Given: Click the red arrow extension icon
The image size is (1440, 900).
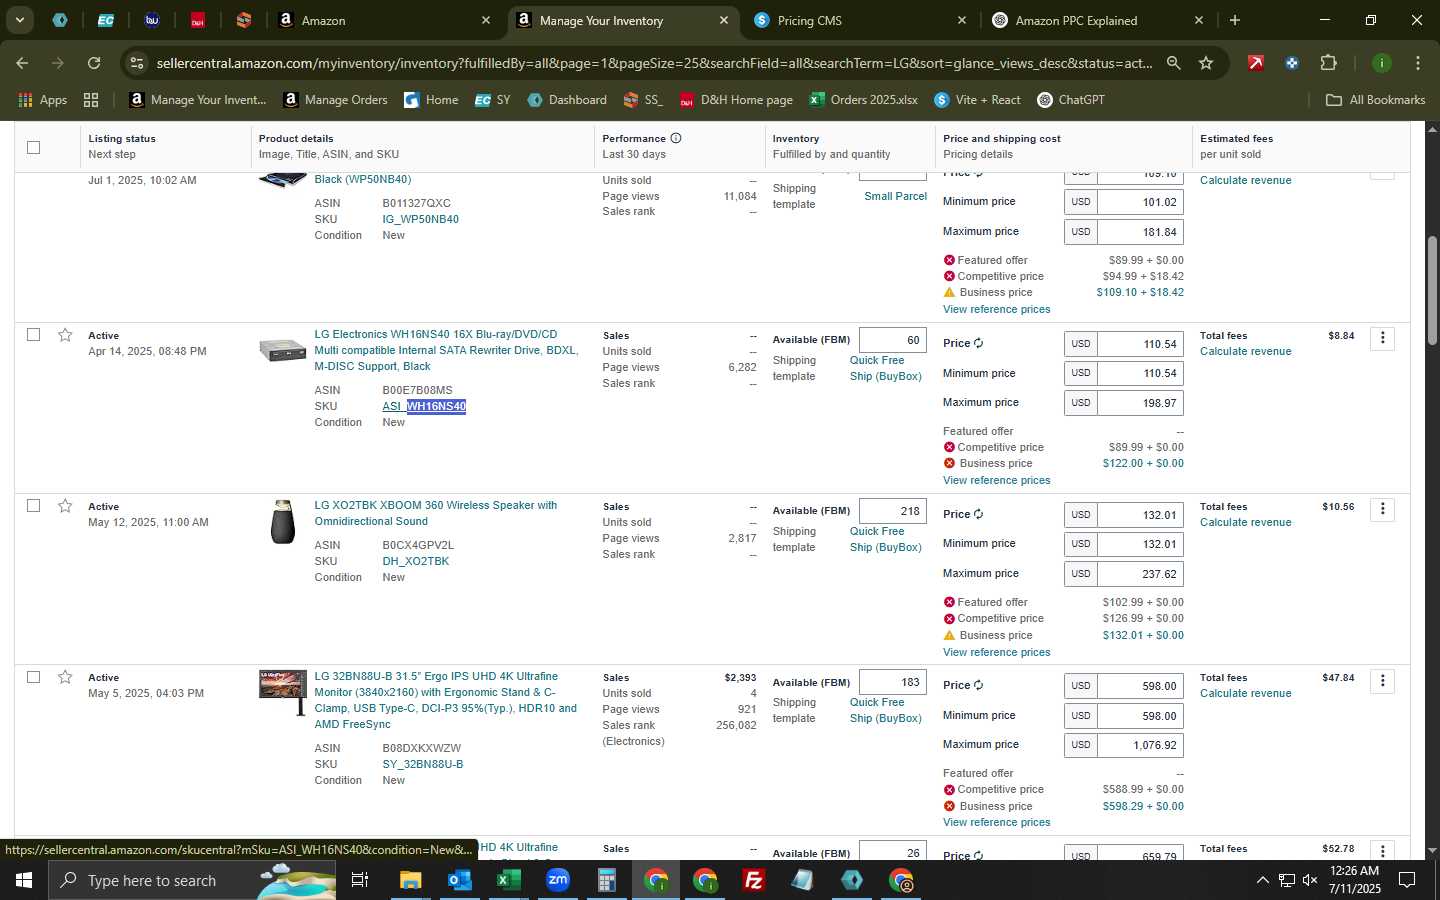Looking at the screenshot, I should pyautogui.click(x=1255, y=63).
